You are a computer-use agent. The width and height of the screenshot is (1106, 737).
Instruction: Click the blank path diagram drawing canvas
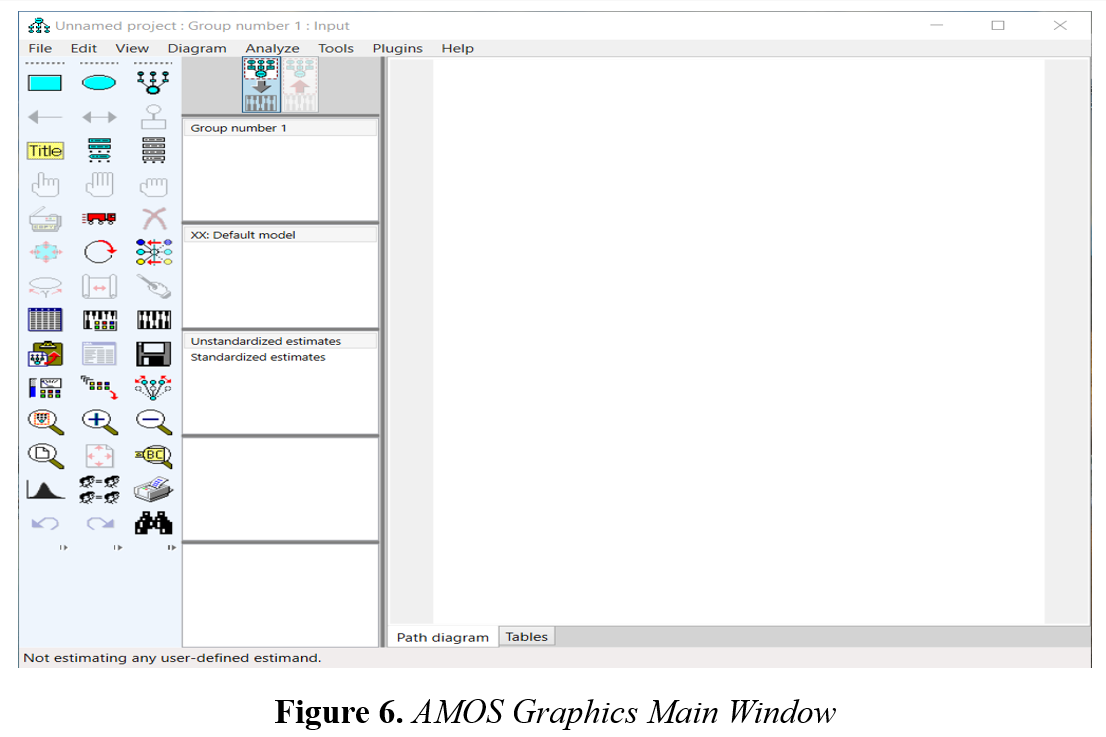(x=738, y=341)
